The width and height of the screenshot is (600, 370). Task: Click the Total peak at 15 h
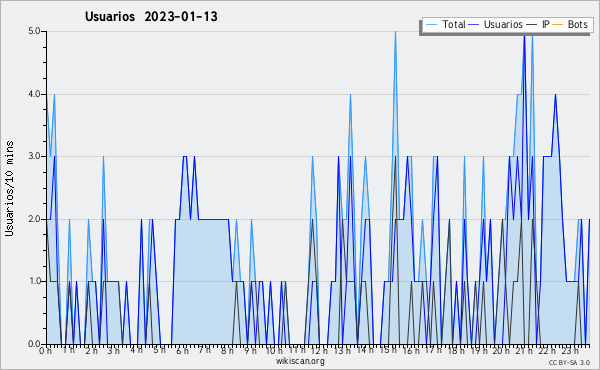coord(395,32)
